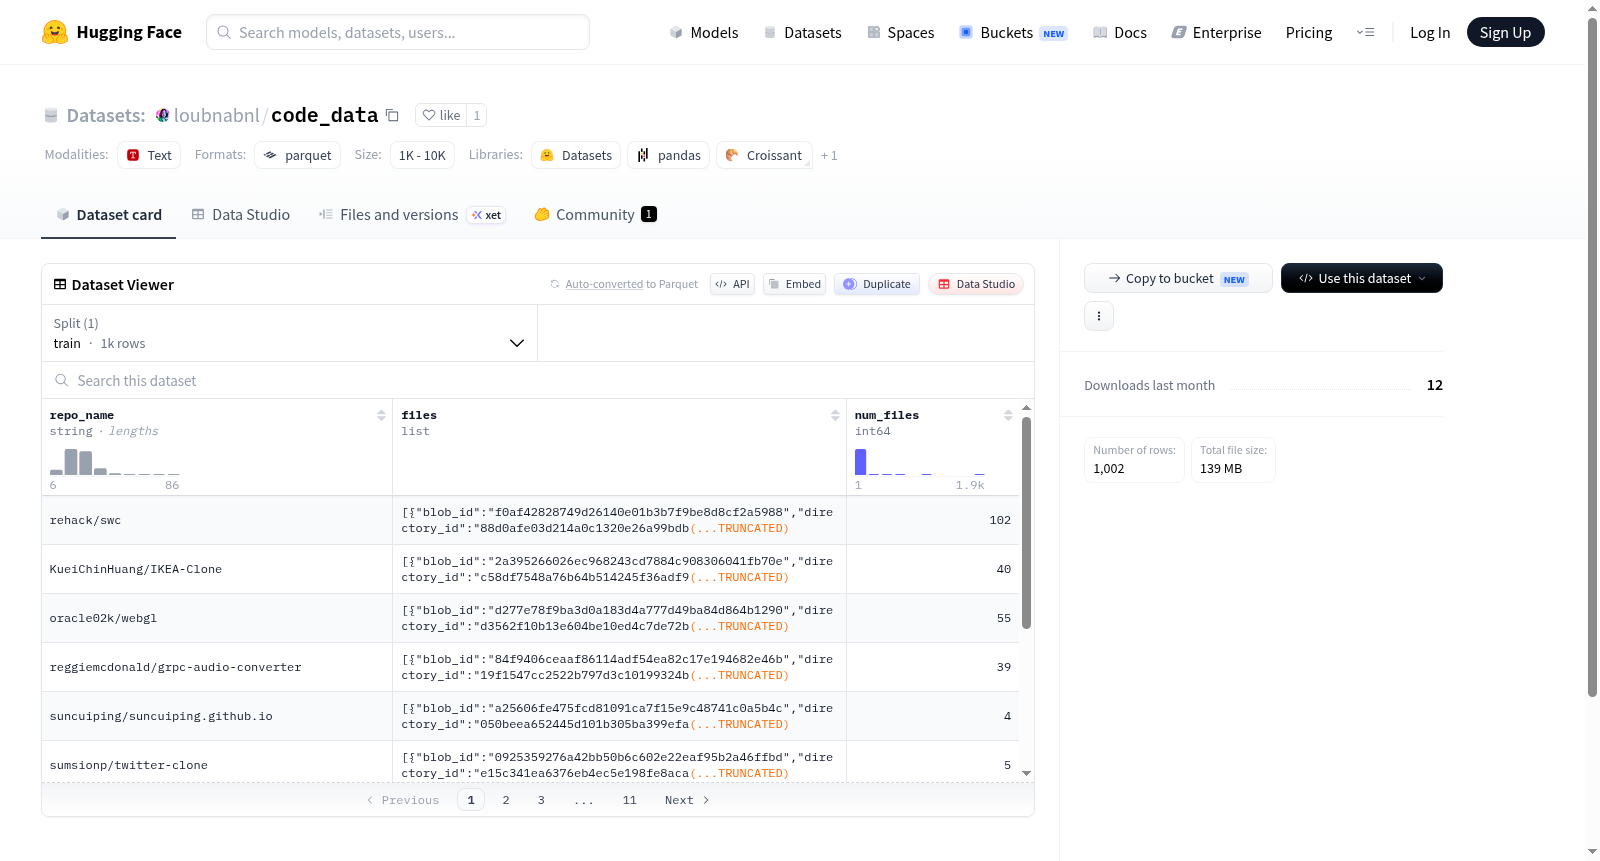Click the num_files histogram first bar
Viewport: 1600px width, 861px height.
click(860, 461)
